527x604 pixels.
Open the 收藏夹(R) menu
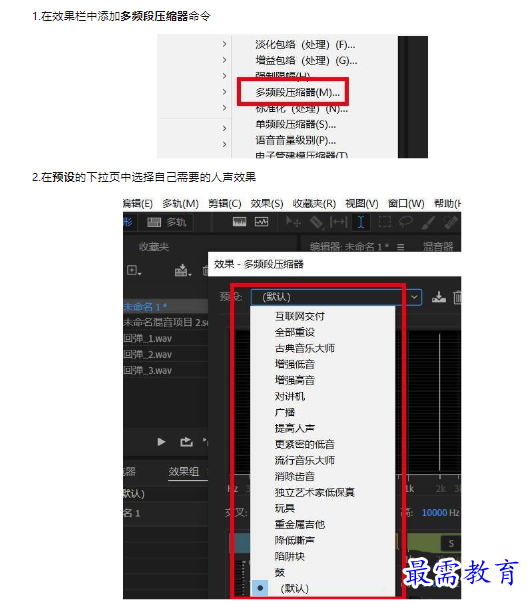(x=314, y=203)
